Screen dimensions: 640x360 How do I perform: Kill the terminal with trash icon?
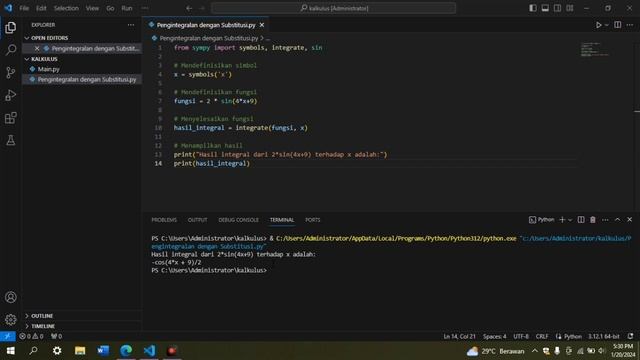[593, 220]
